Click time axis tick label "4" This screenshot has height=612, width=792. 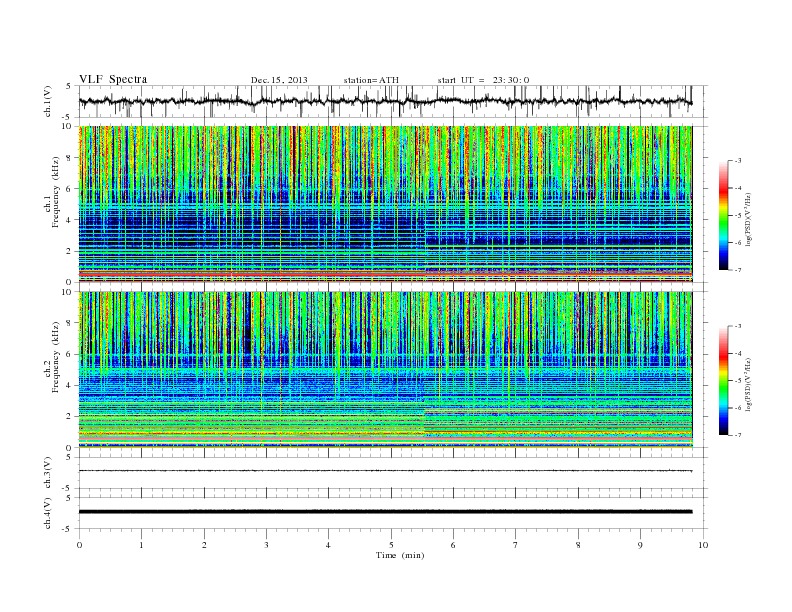point(328,545)
